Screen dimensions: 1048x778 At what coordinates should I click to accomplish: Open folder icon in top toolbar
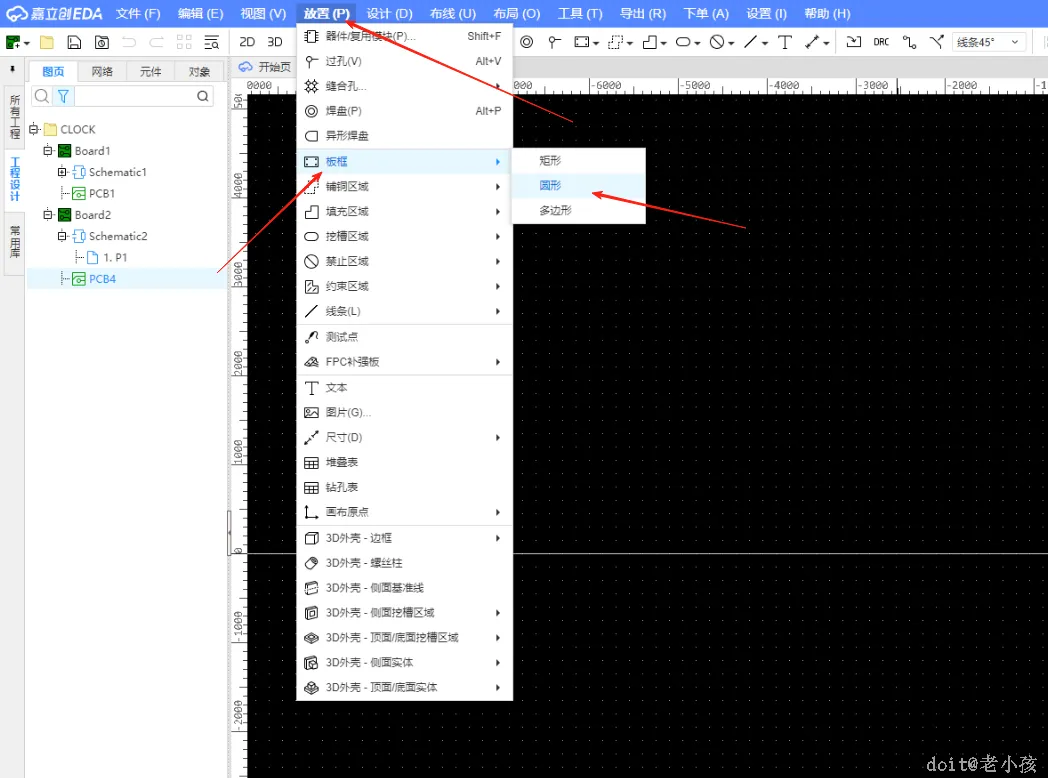(47, 42)
